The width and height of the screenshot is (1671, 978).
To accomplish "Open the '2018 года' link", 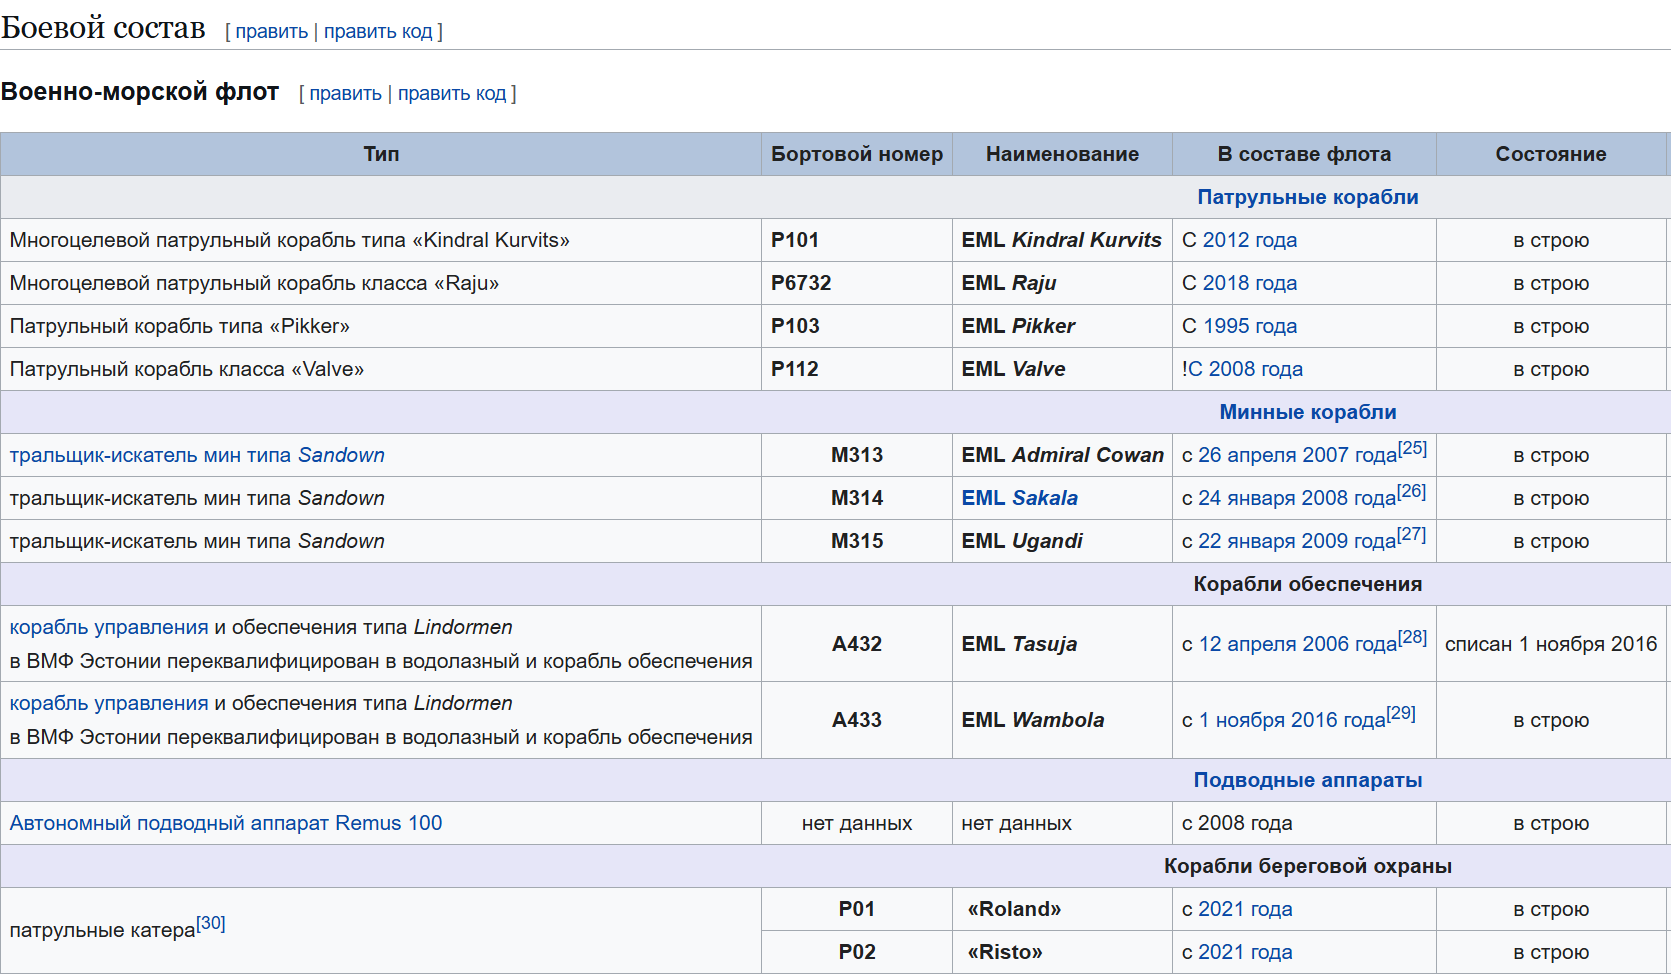I will [1249, 283].
